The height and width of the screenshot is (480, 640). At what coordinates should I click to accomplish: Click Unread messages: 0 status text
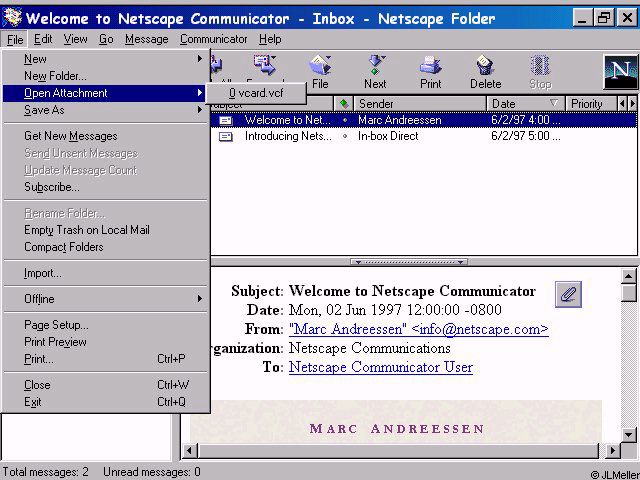152,472
